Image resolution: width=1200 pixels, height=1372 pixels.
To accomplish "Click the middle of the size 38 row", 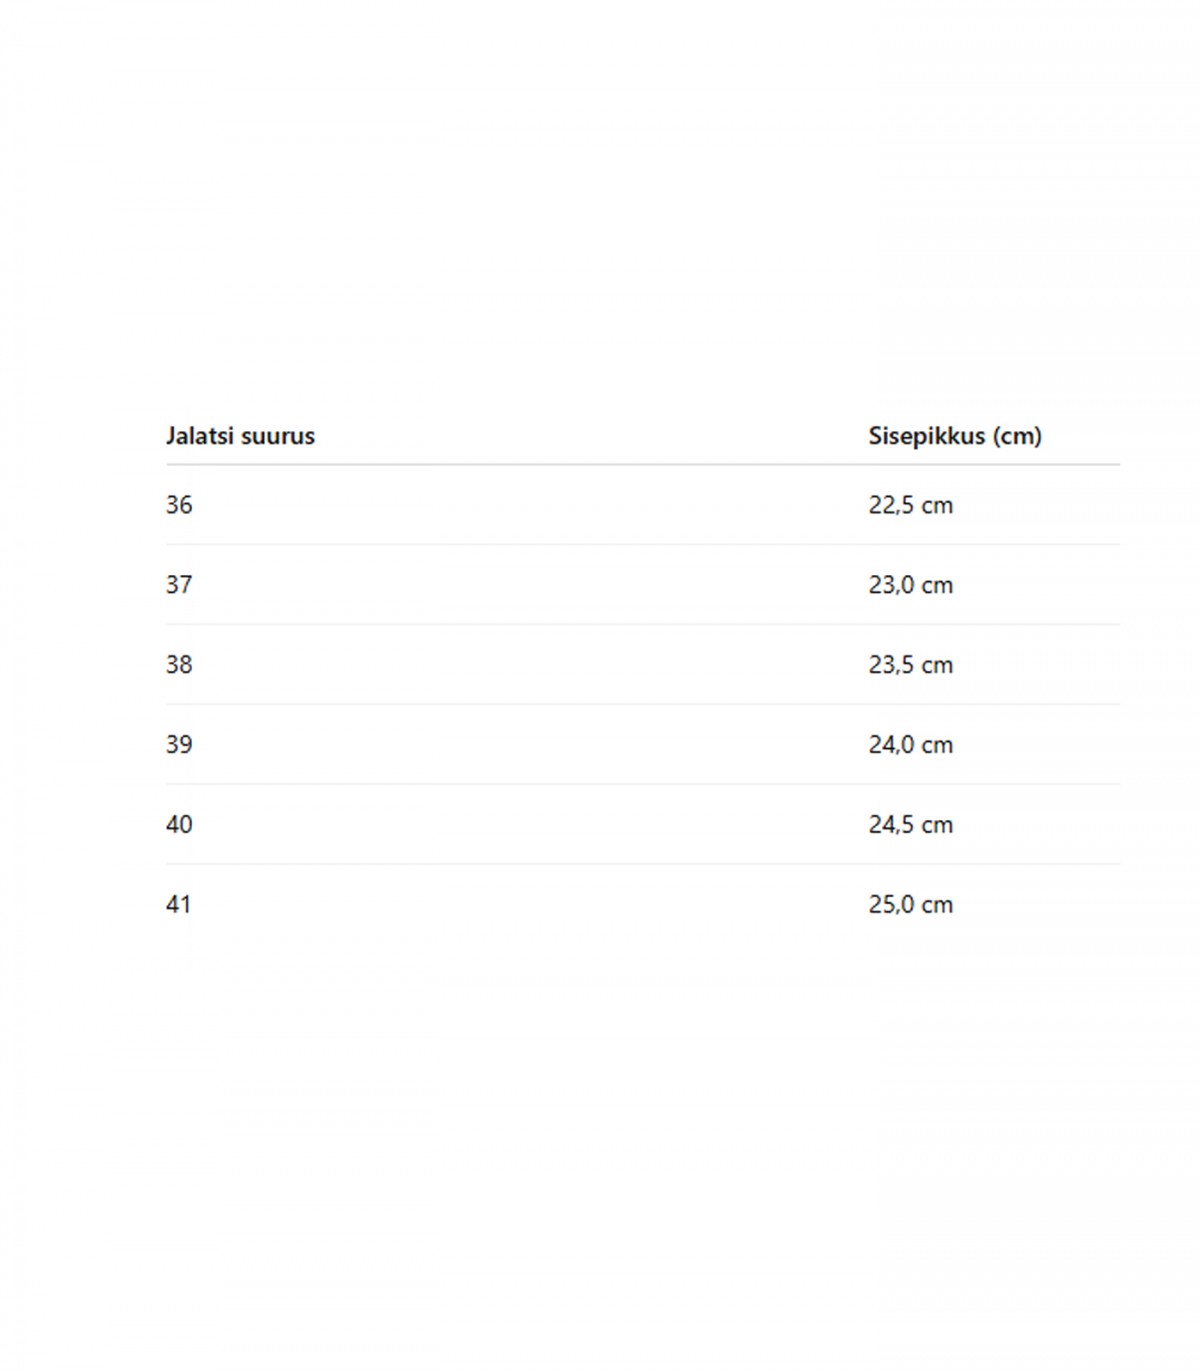I will click(x=643, y=665).
